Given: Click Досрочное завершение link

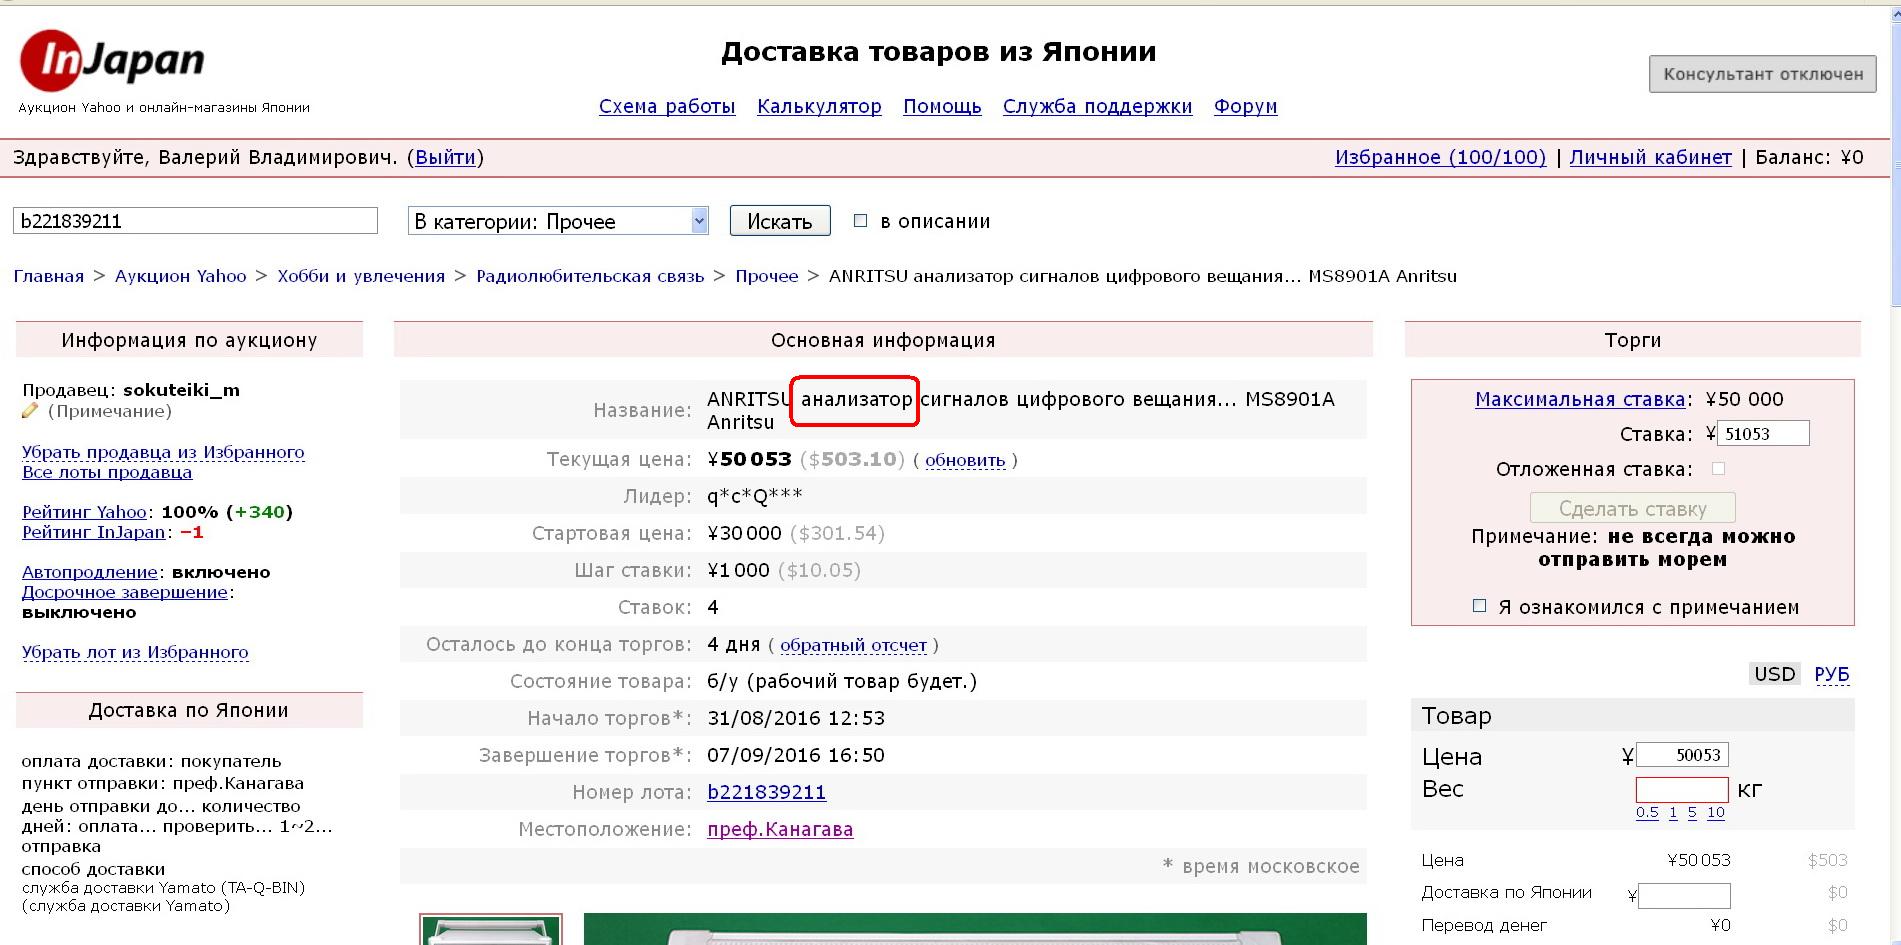Looking at the screenshot, I should tap(125, 592).
